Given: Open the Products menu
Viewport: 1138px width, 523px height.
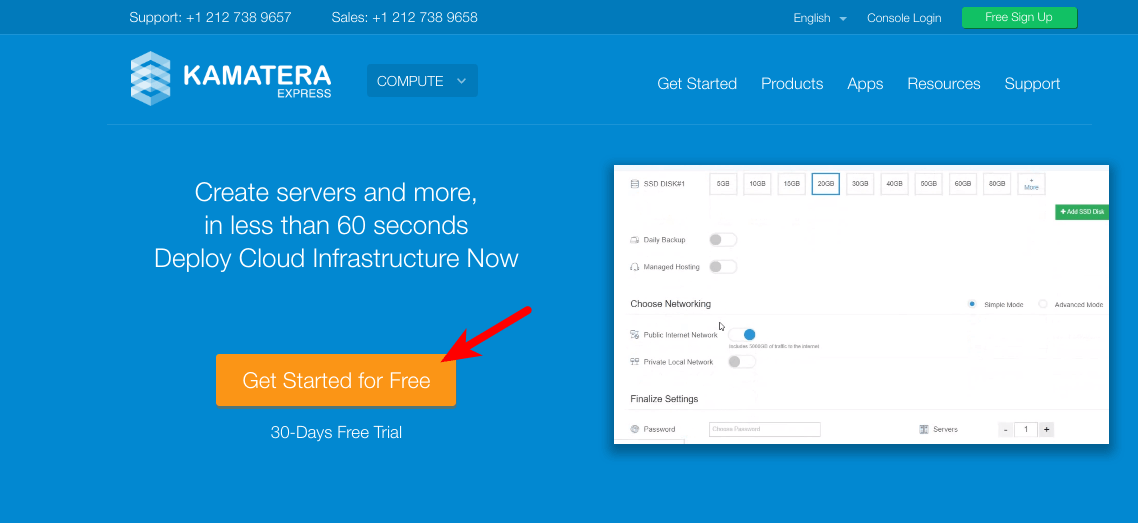Looking at the screenshot, I should coord(792,84).
